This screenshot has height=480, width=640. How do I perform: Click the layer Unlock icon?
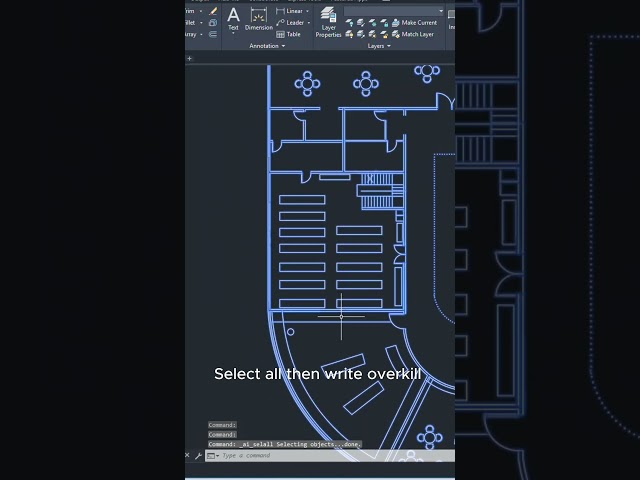pyautogui.click(x=384, y=34)
